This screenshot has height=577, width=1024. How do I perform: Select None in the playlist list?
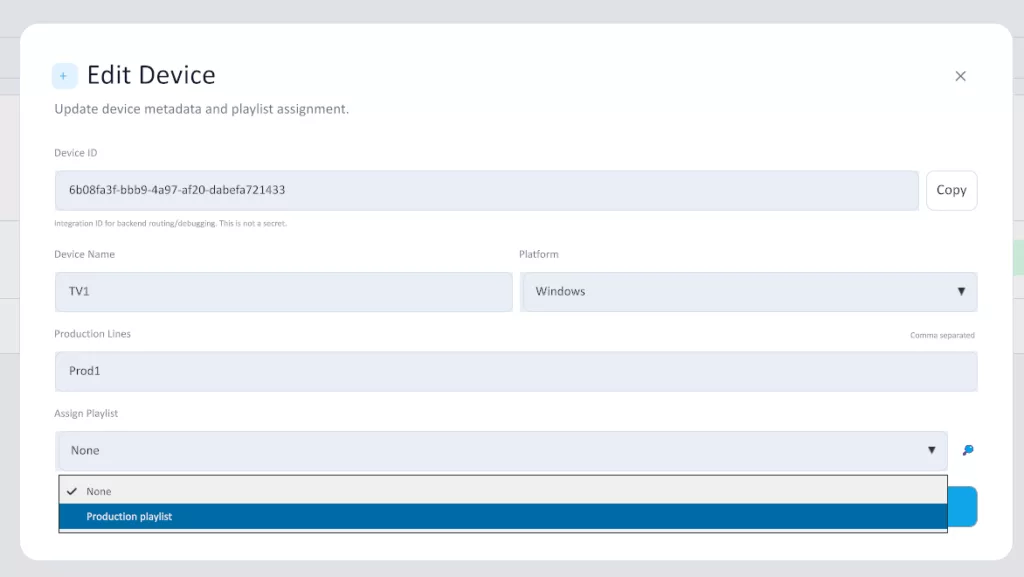[x=503, y=491]
